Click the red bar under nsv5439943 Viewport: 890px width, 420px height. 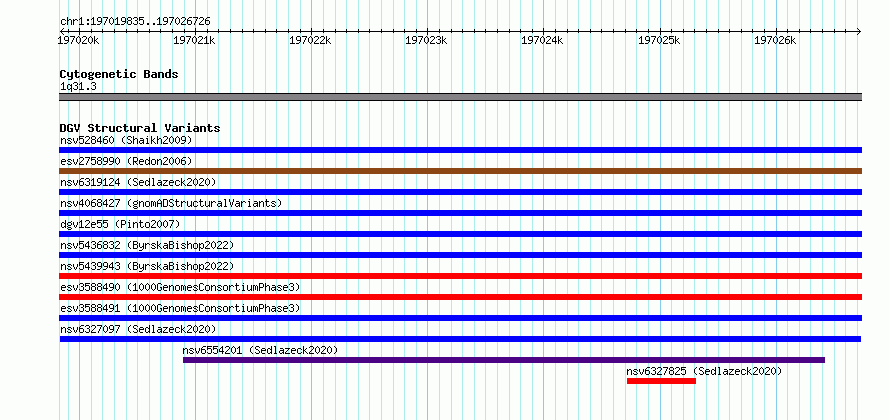point(460,276)
